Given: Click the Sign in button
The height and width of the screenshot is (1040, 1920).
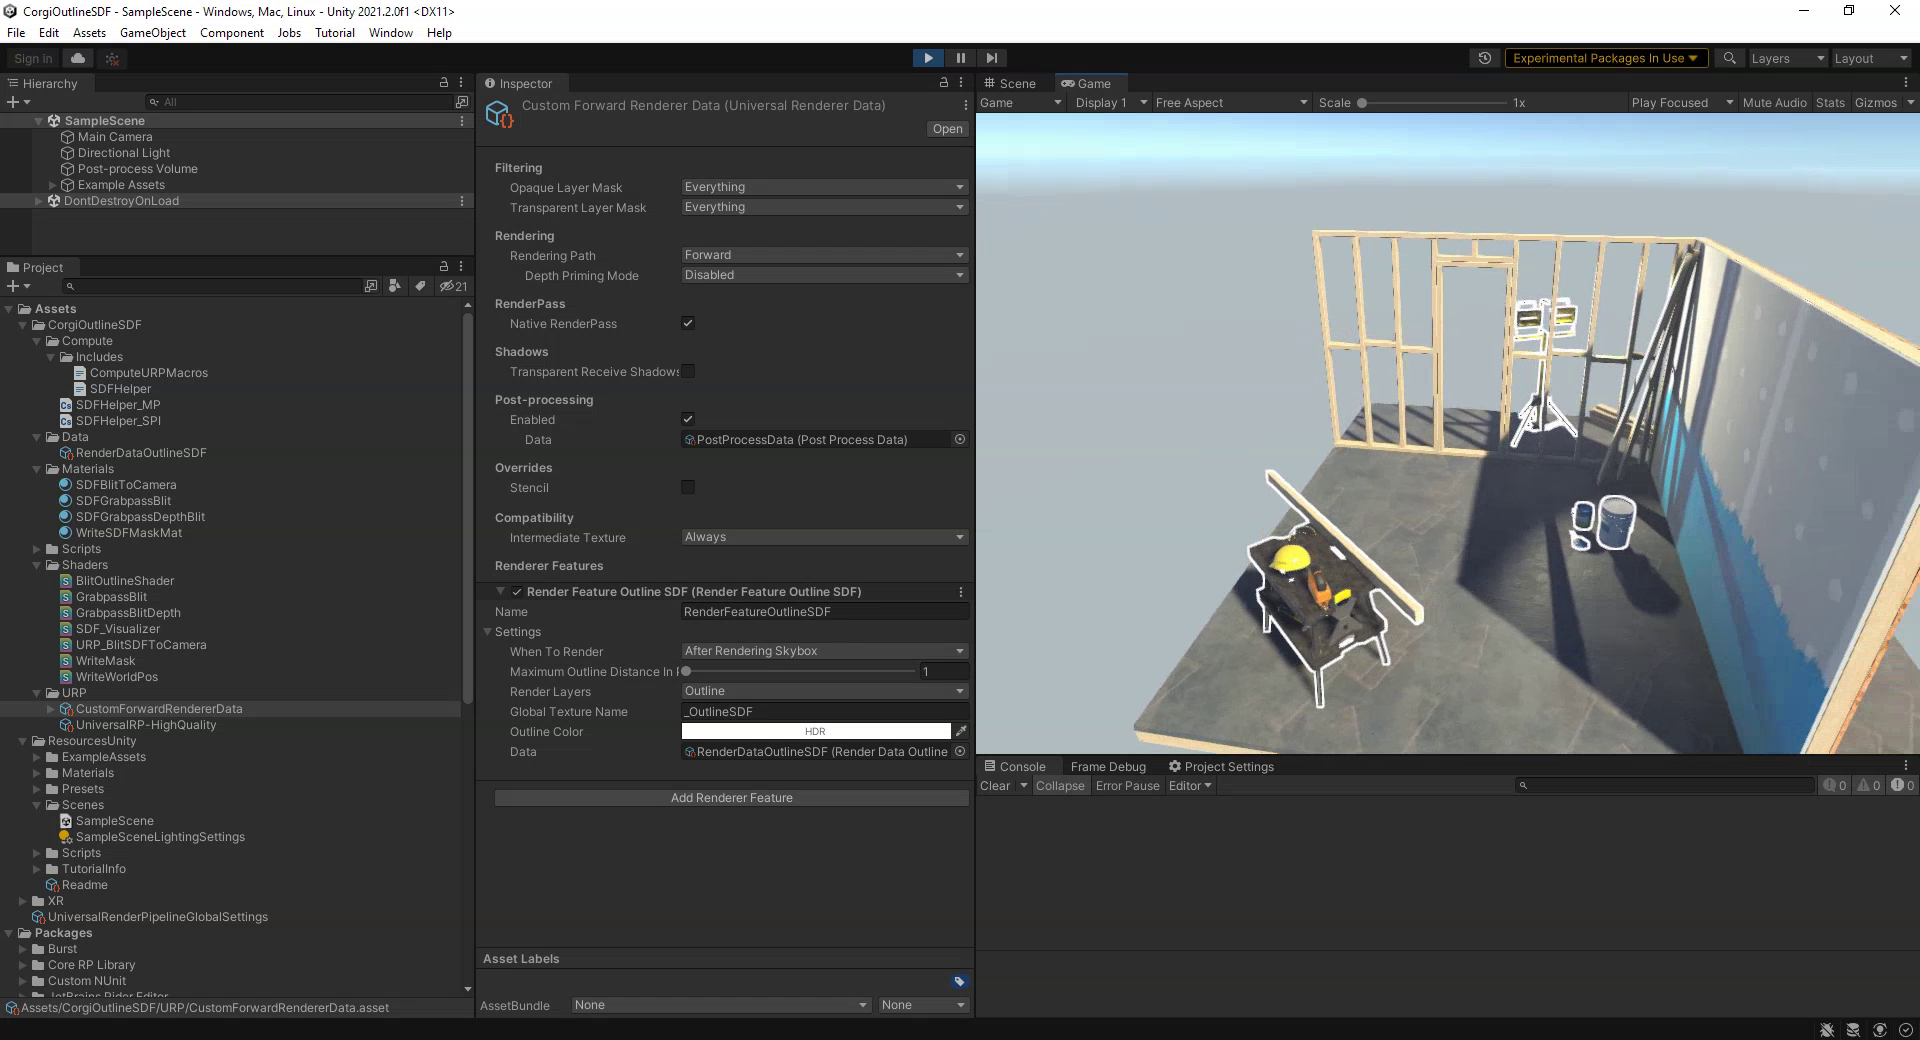Looking at the screenshot, I should [x=33, y=58].
